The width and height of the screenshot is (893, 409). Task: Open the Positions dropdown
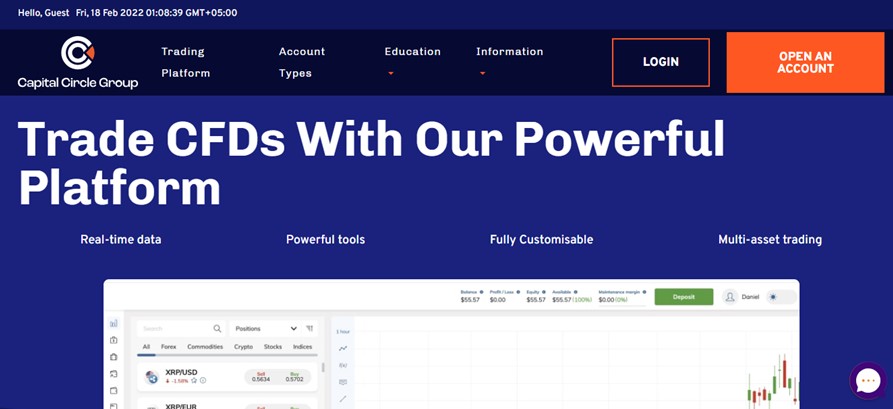(265, 328)
